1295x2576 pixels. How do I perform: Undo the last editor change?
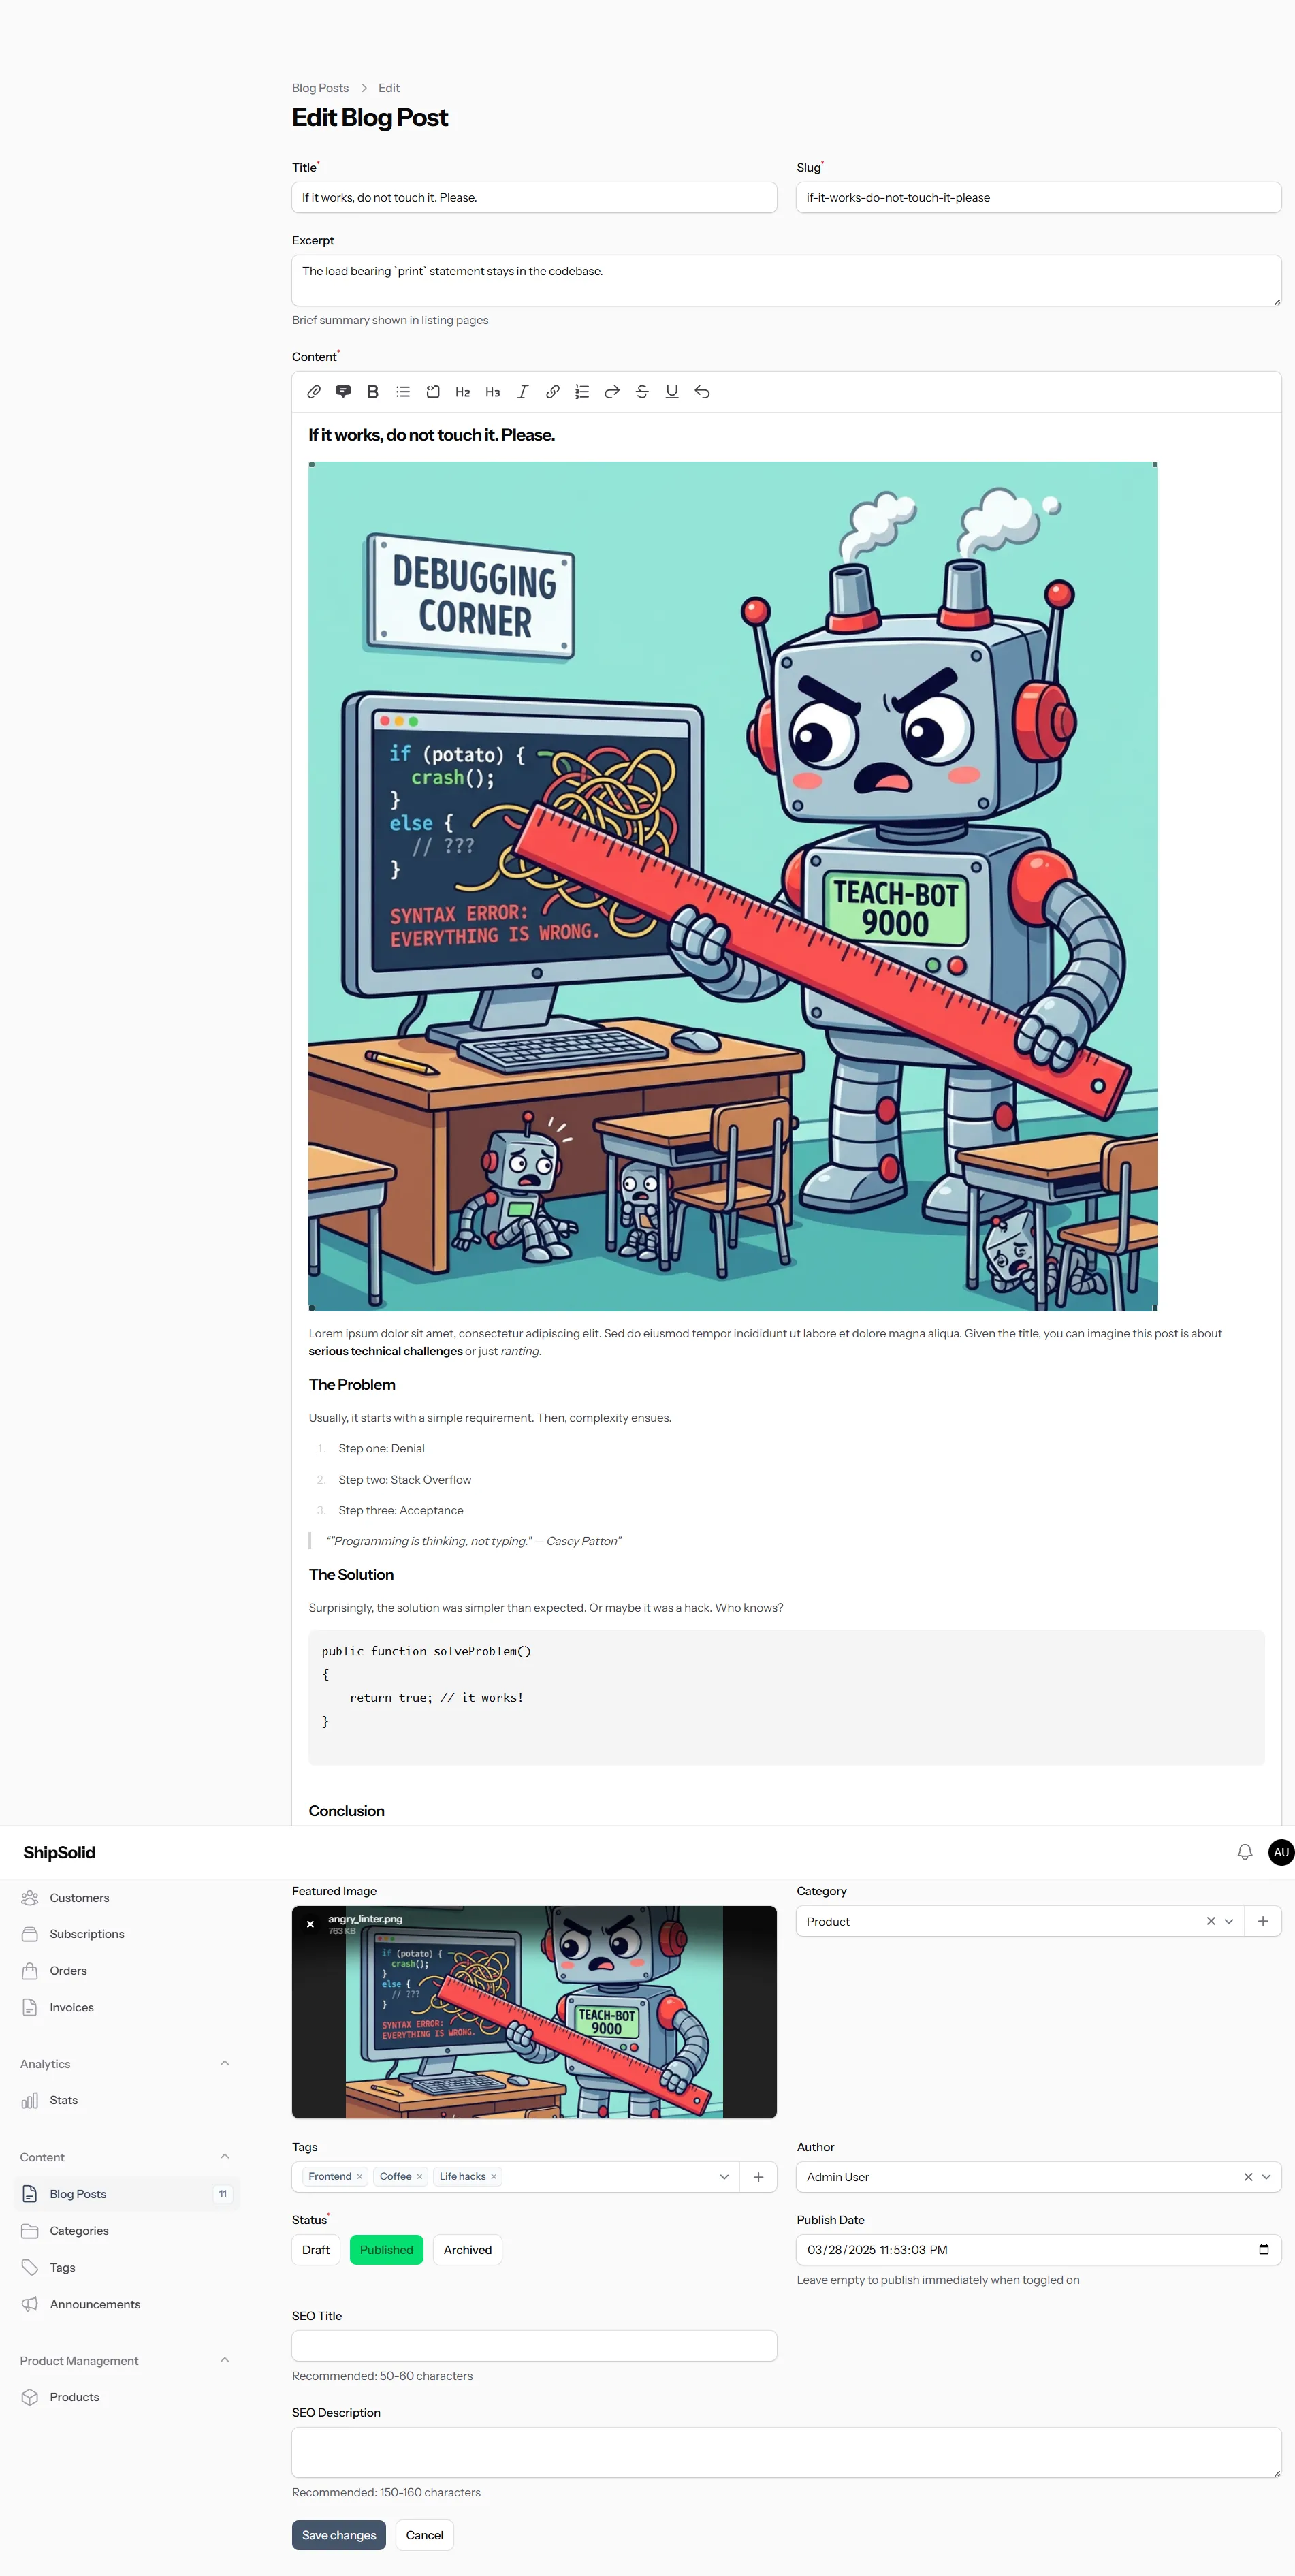[702, 392]
